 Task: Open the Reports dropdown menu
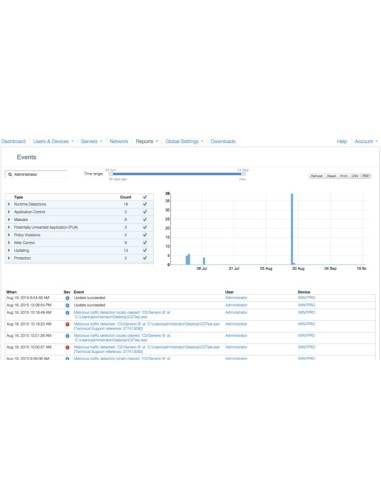tap(147, 141)
